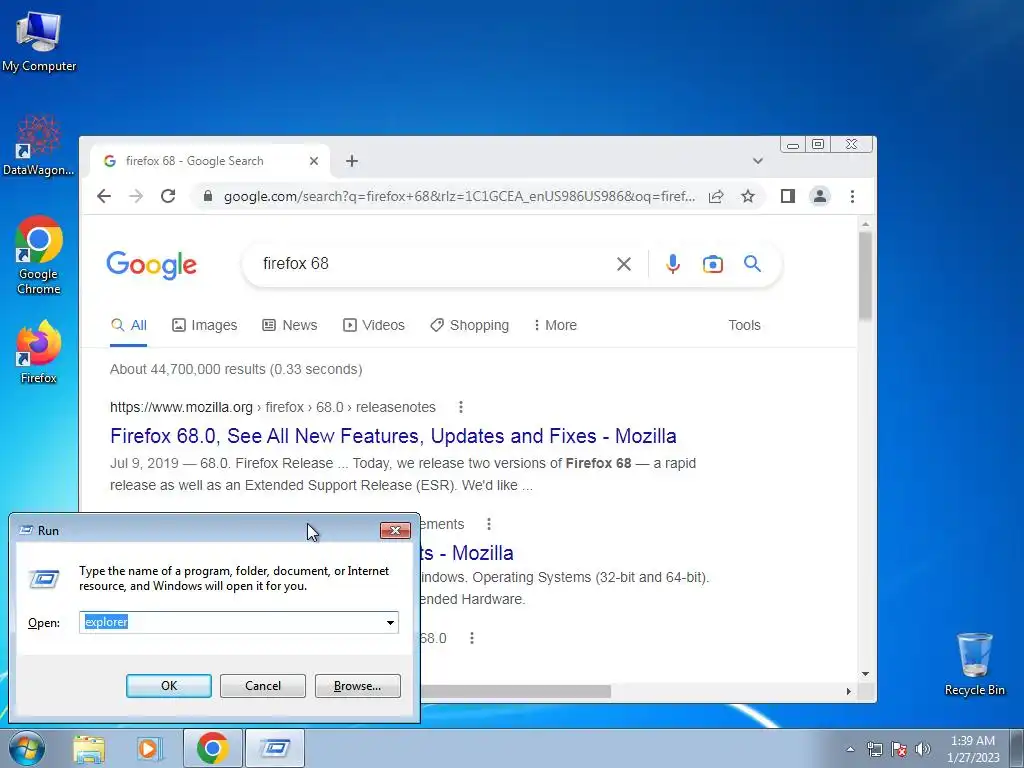Screen dimensions: 1024x768
Task: Open a new Chrome tab with plus
Action: pyautogui.click(x=352, y=161)
